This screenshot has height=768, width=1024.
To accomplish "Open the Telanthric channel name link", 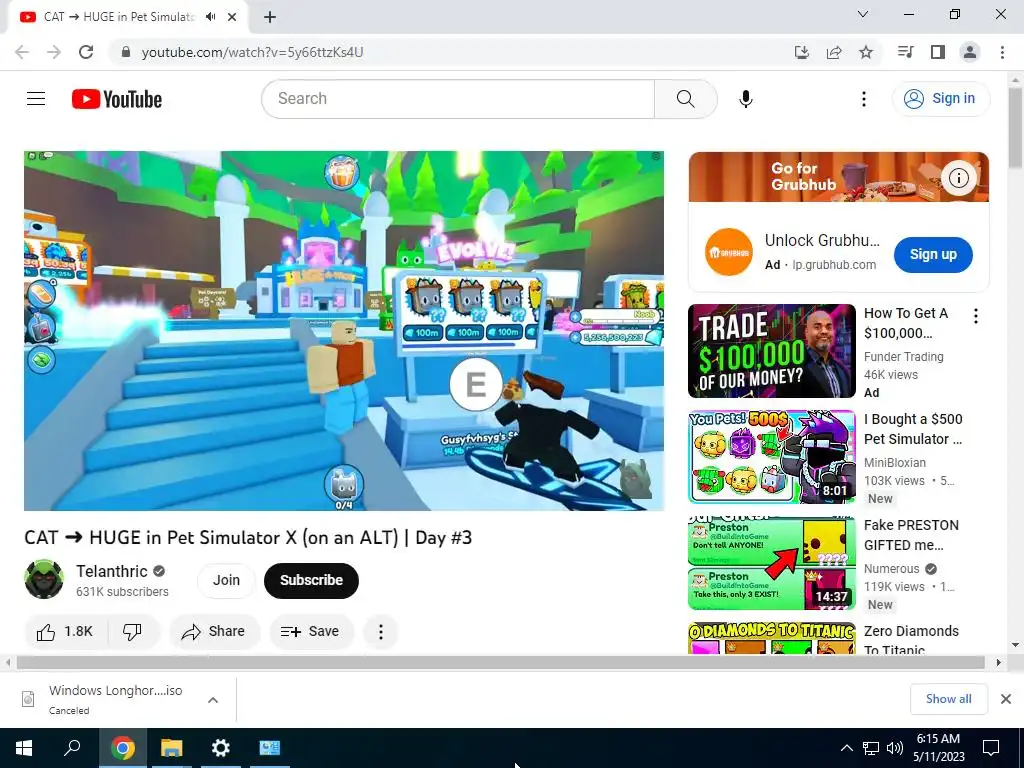I will coord(112,571).
